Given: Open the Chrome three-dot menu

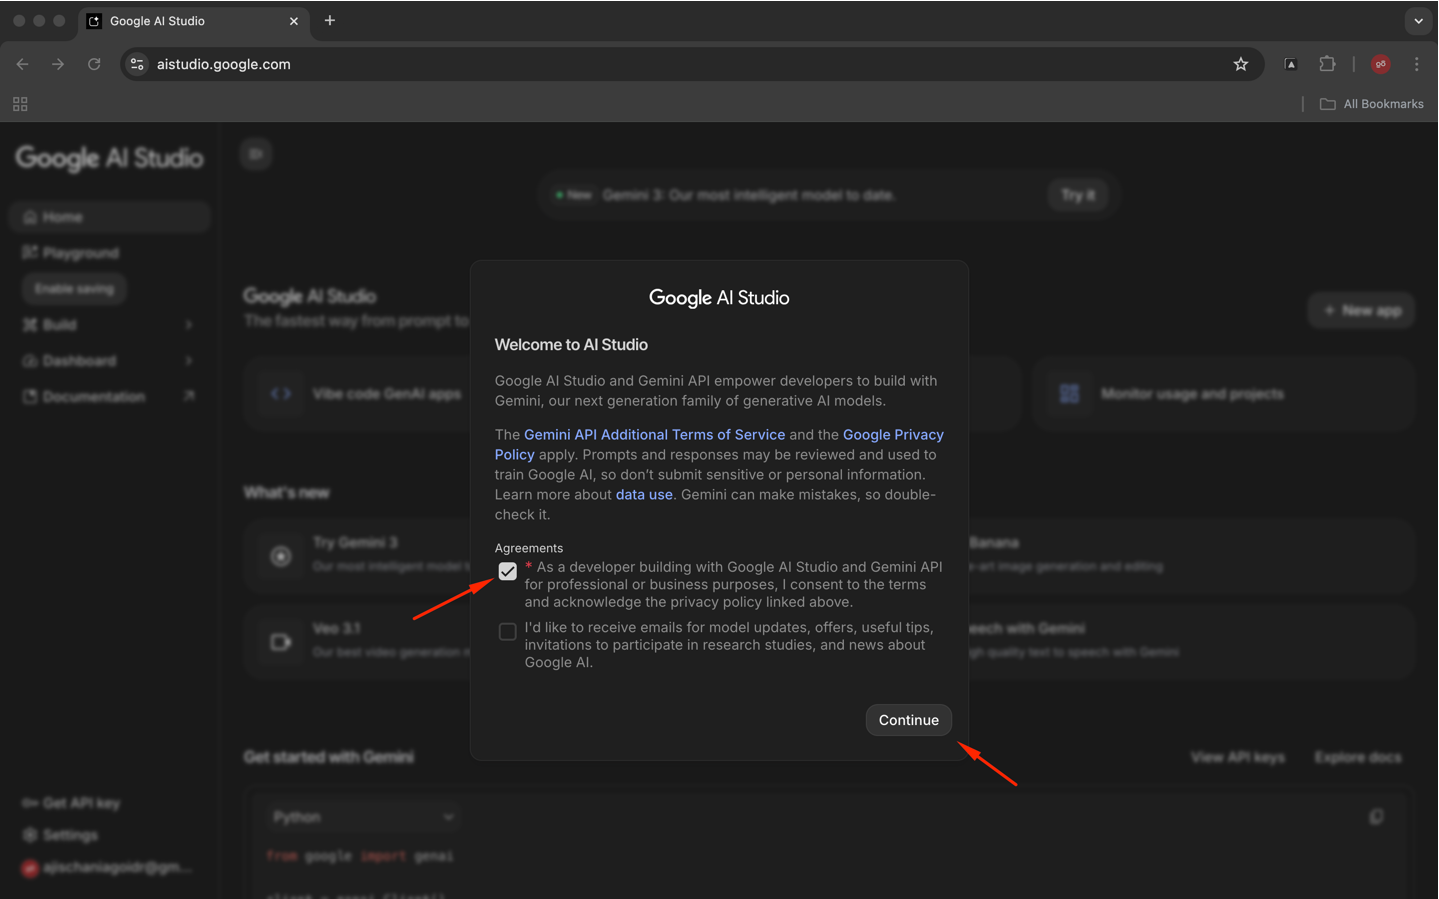Looking at the screenshot, I should (1416, 64).
